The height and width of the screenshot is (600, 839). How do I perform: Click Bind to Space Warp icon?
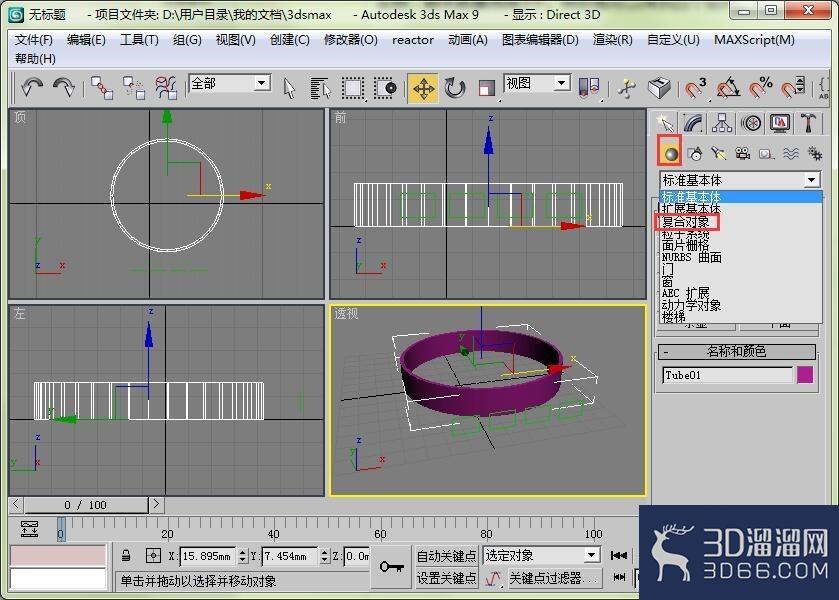click(x=166, y=87)
